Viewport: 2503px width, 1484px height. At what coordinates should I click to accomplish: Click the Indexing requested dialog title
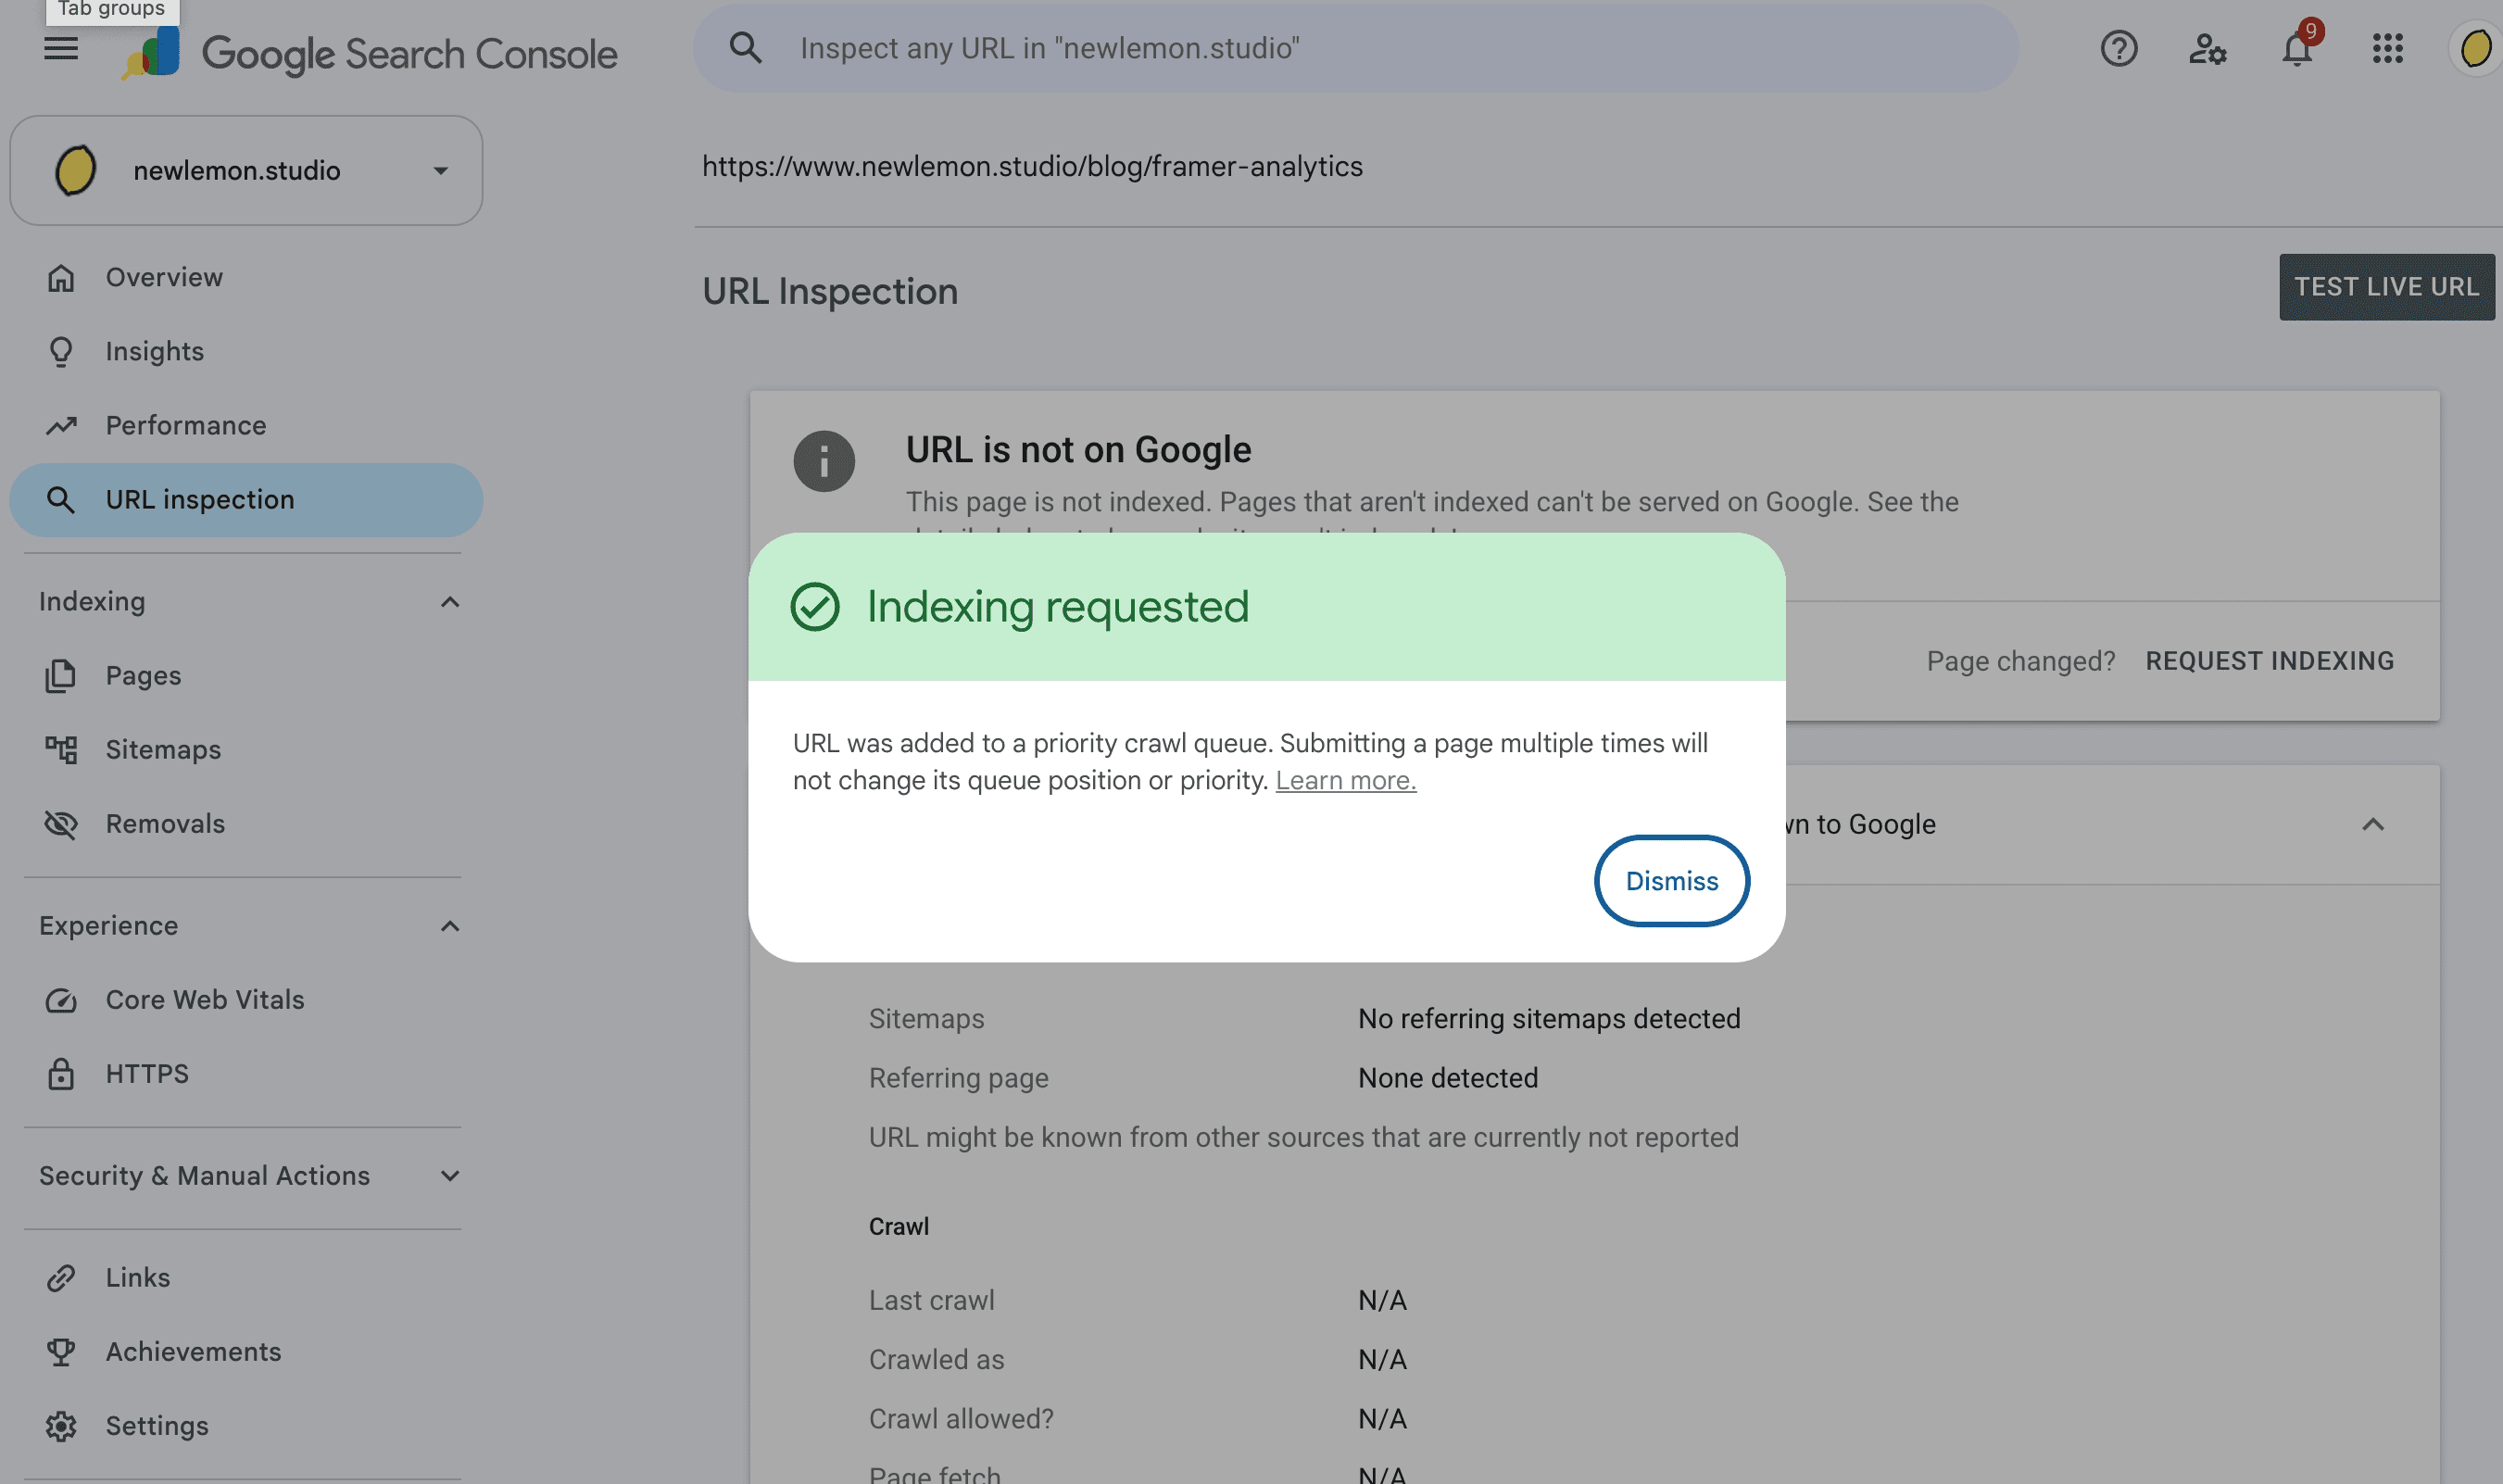[x=1057, y=606]
